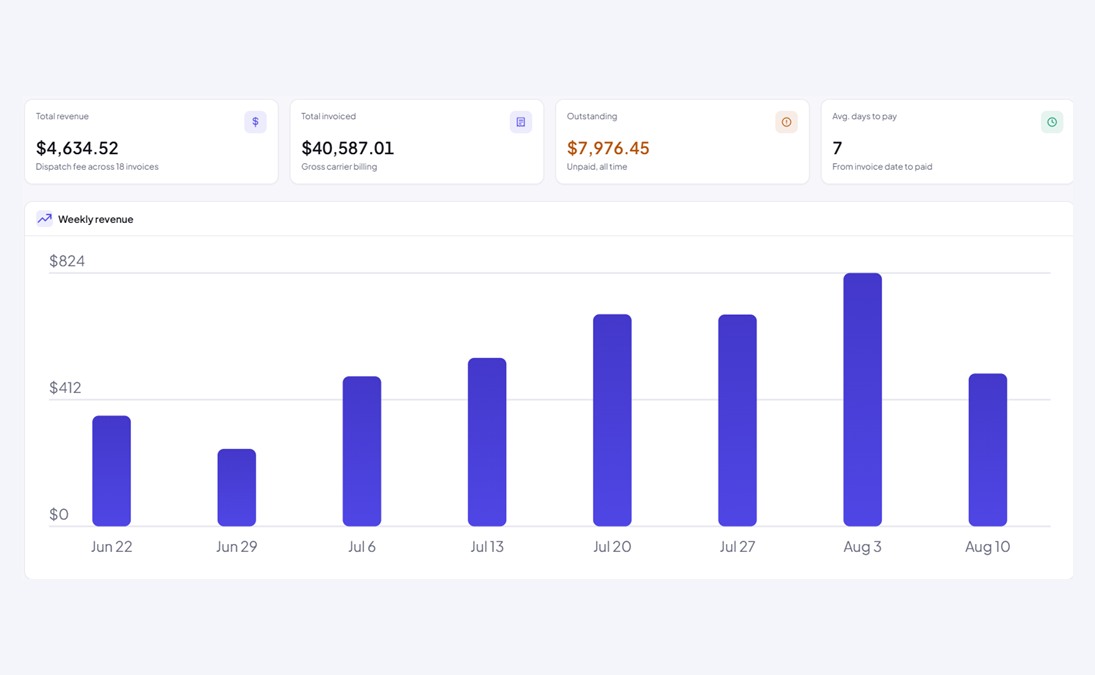
Task: Click the $4,634.52 total revenue value
Action: (x=78, y=148)
